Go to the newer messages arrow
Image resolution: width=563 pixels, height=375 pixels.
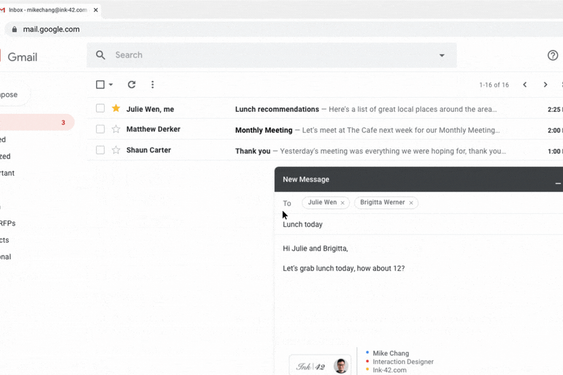click(x=525, y=84)
